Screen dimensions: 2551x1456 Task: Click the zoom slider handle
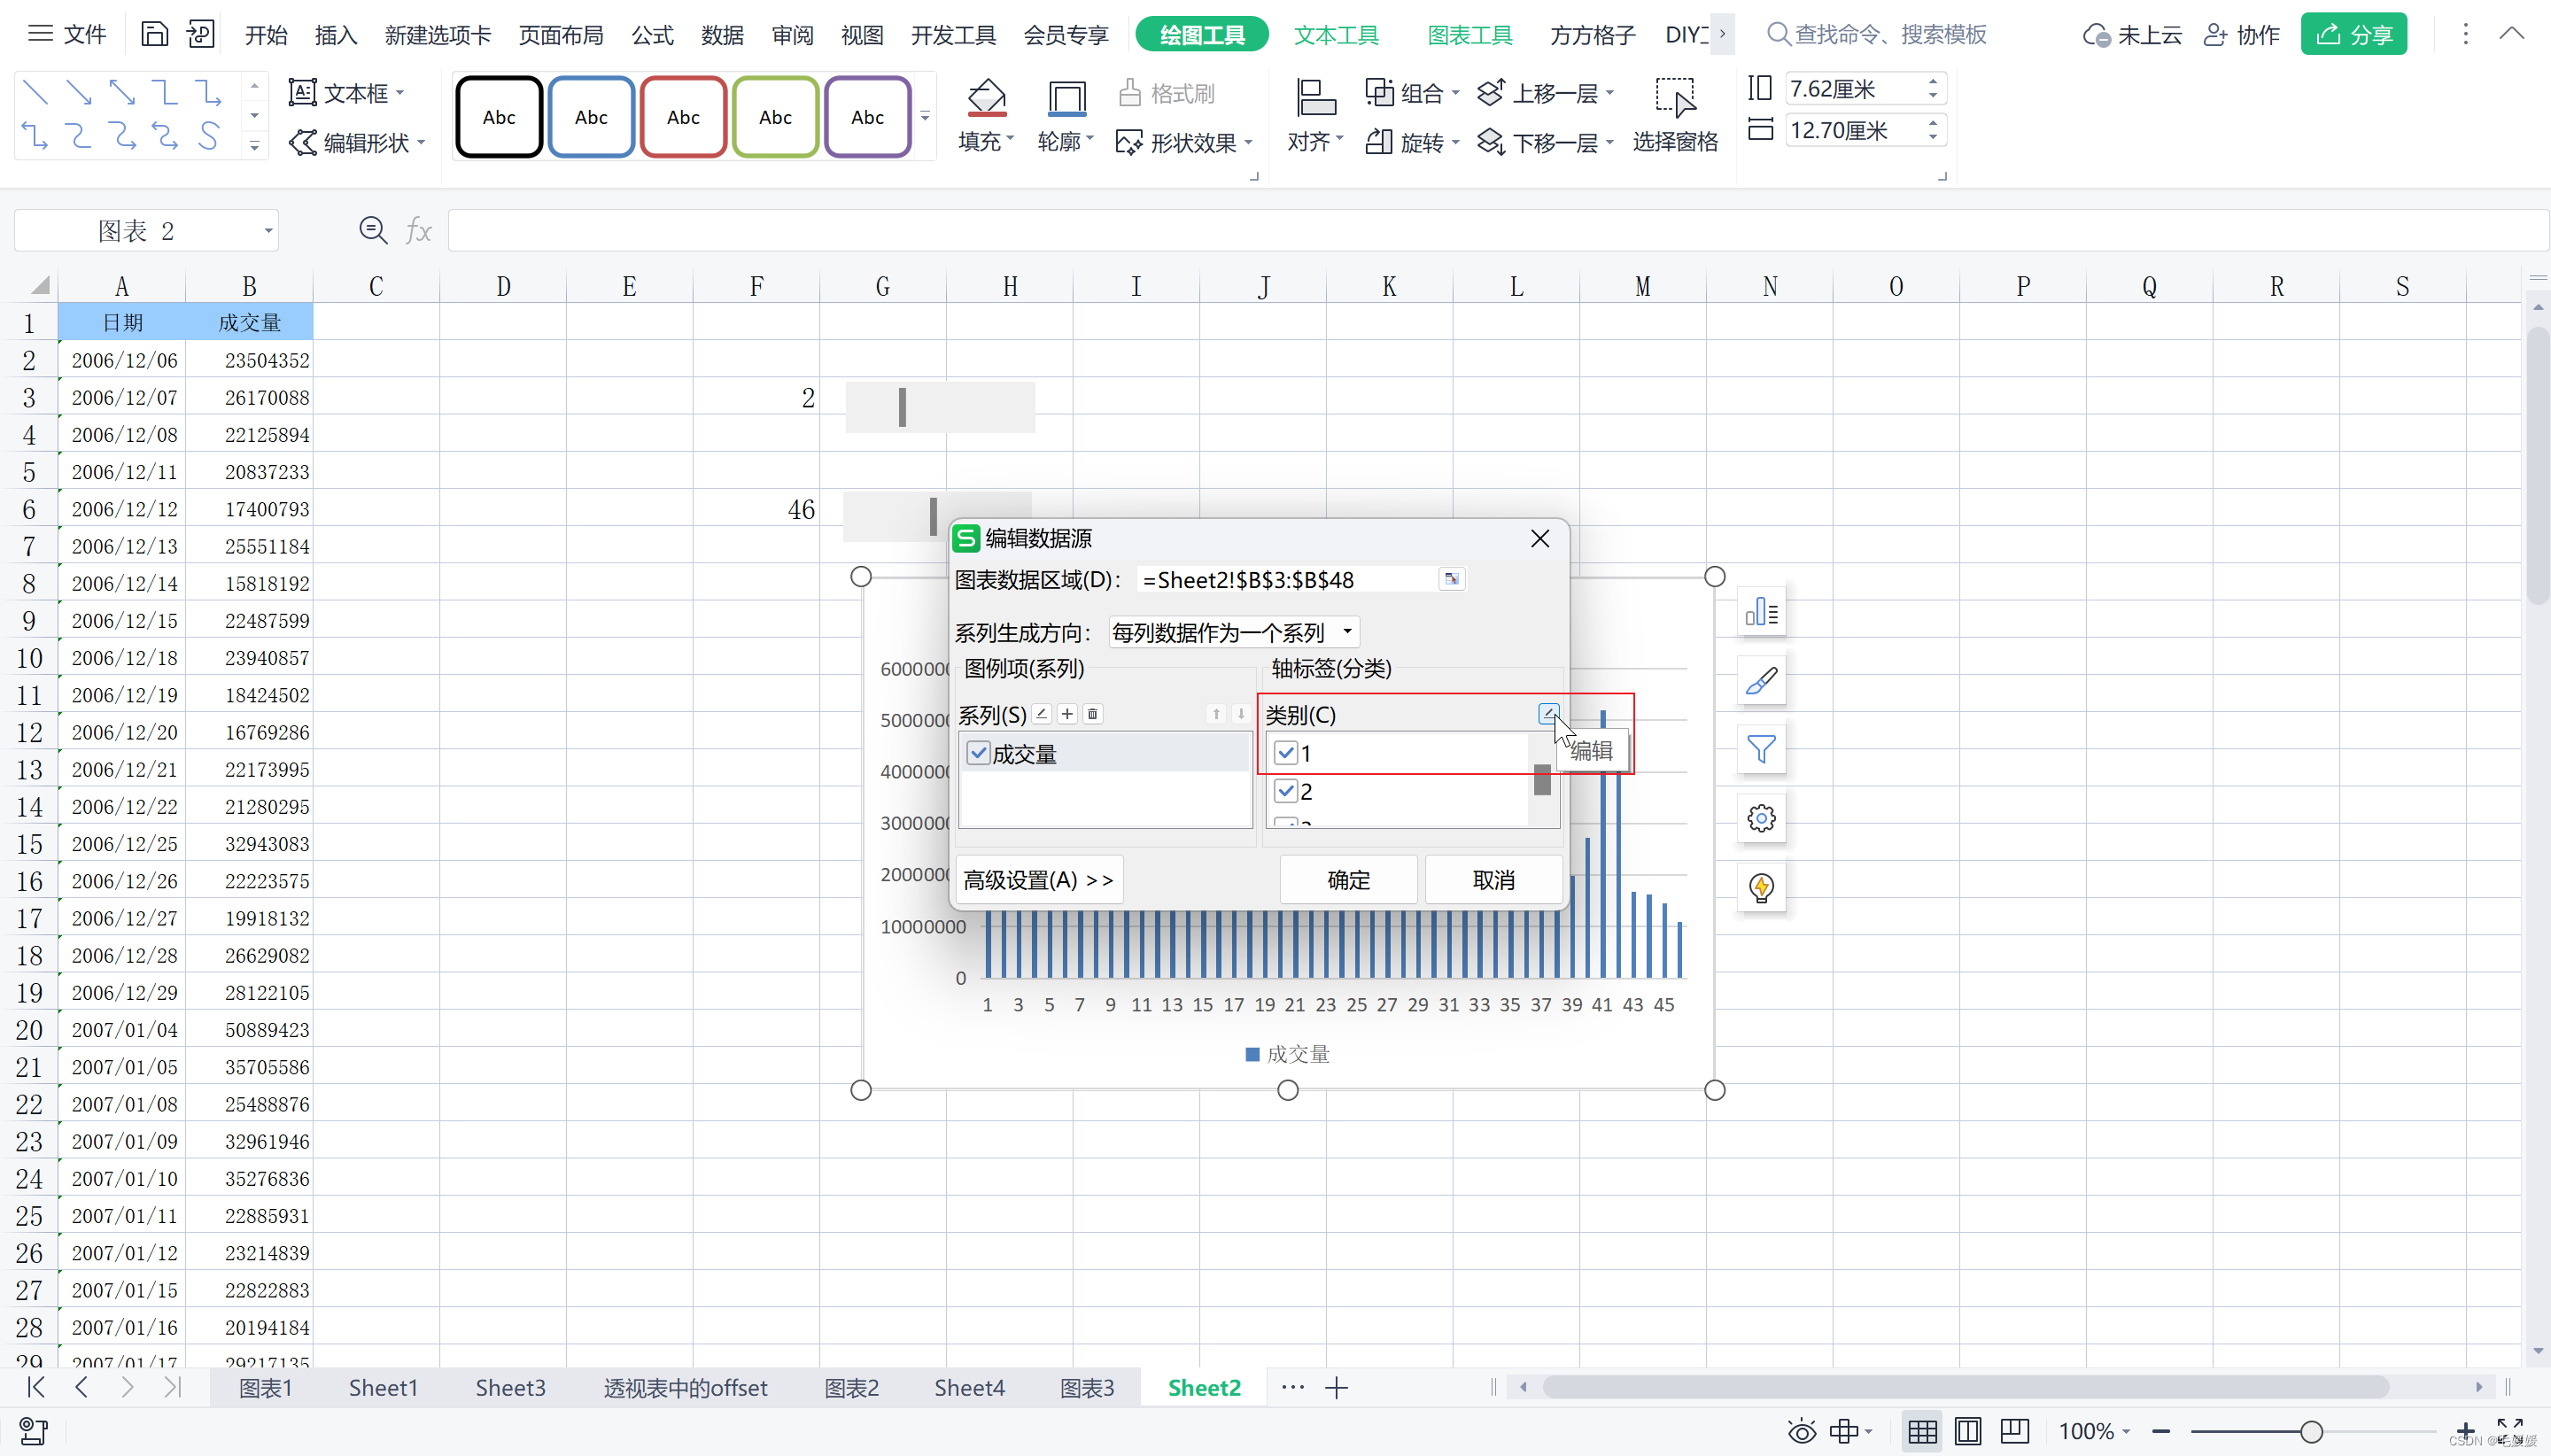coord(2311,1432)
